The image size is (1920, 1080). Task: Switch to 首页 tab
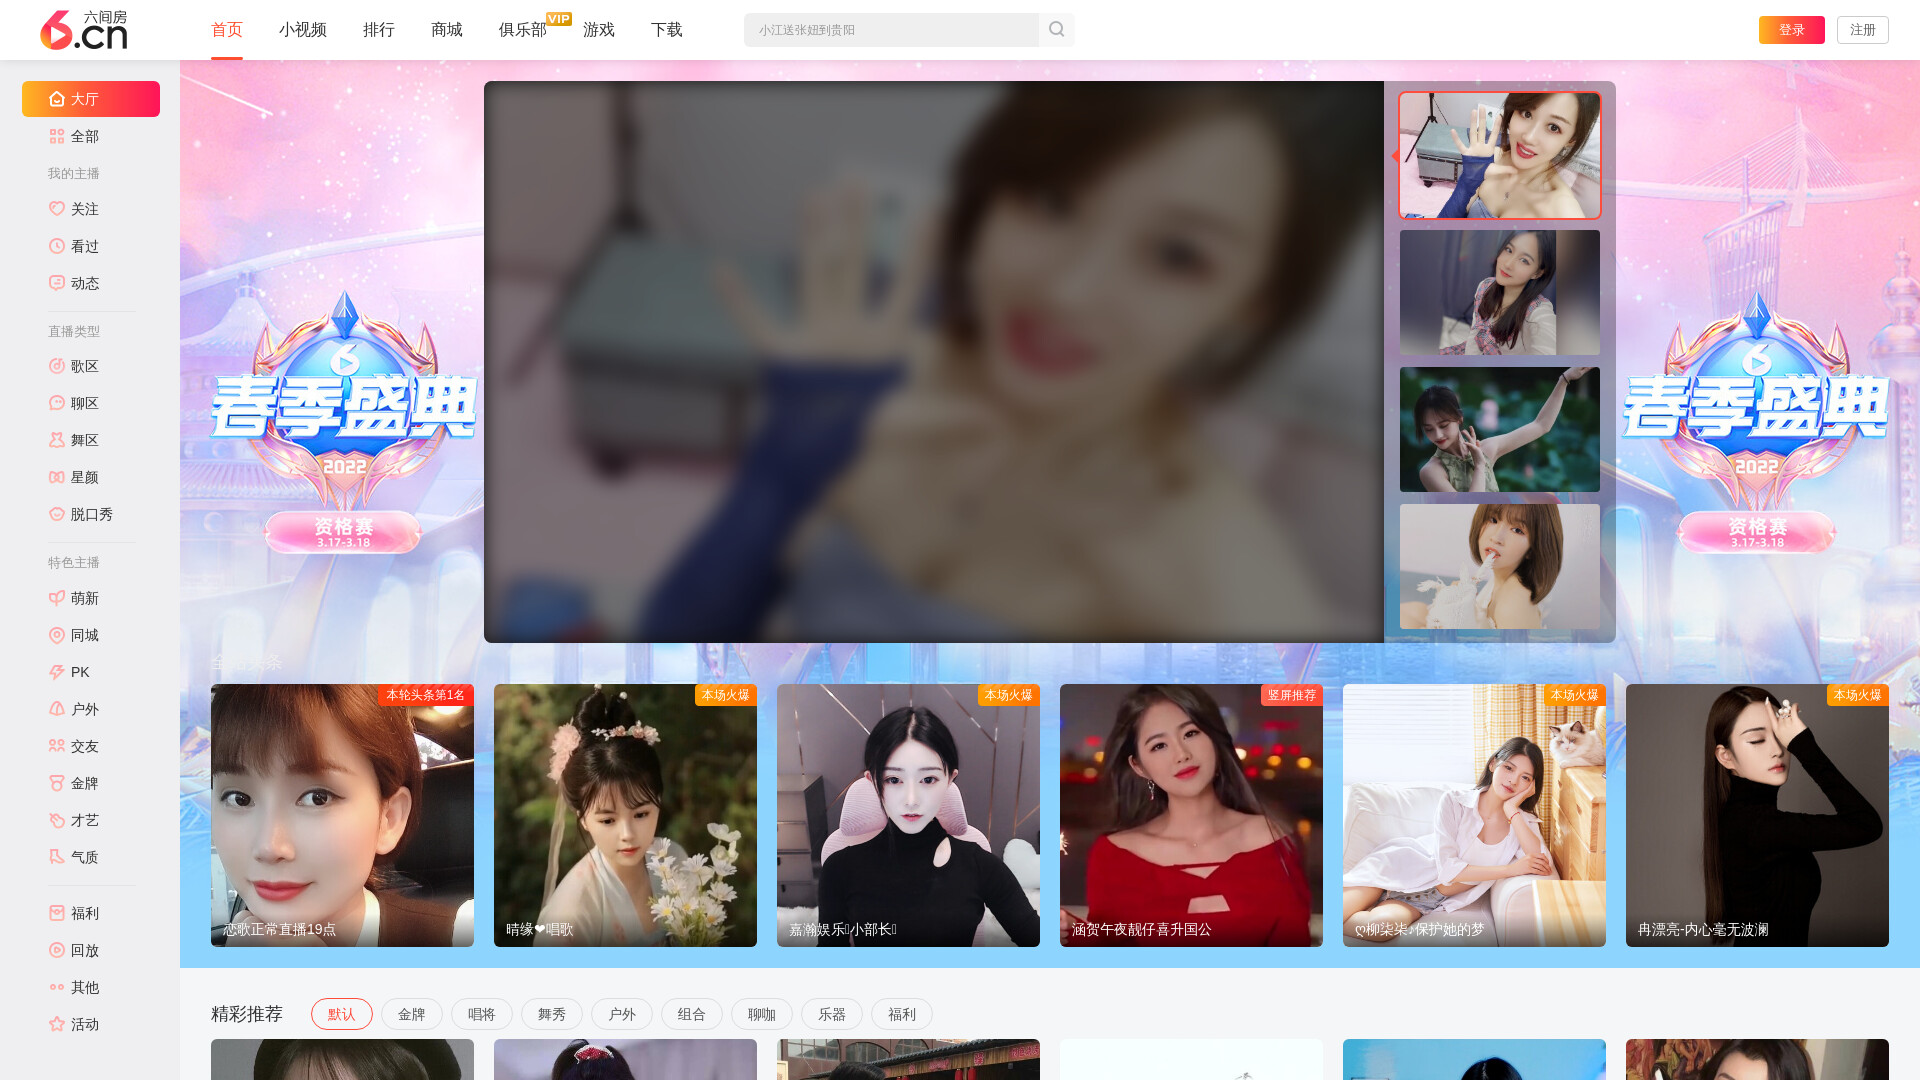click(227, 30)
